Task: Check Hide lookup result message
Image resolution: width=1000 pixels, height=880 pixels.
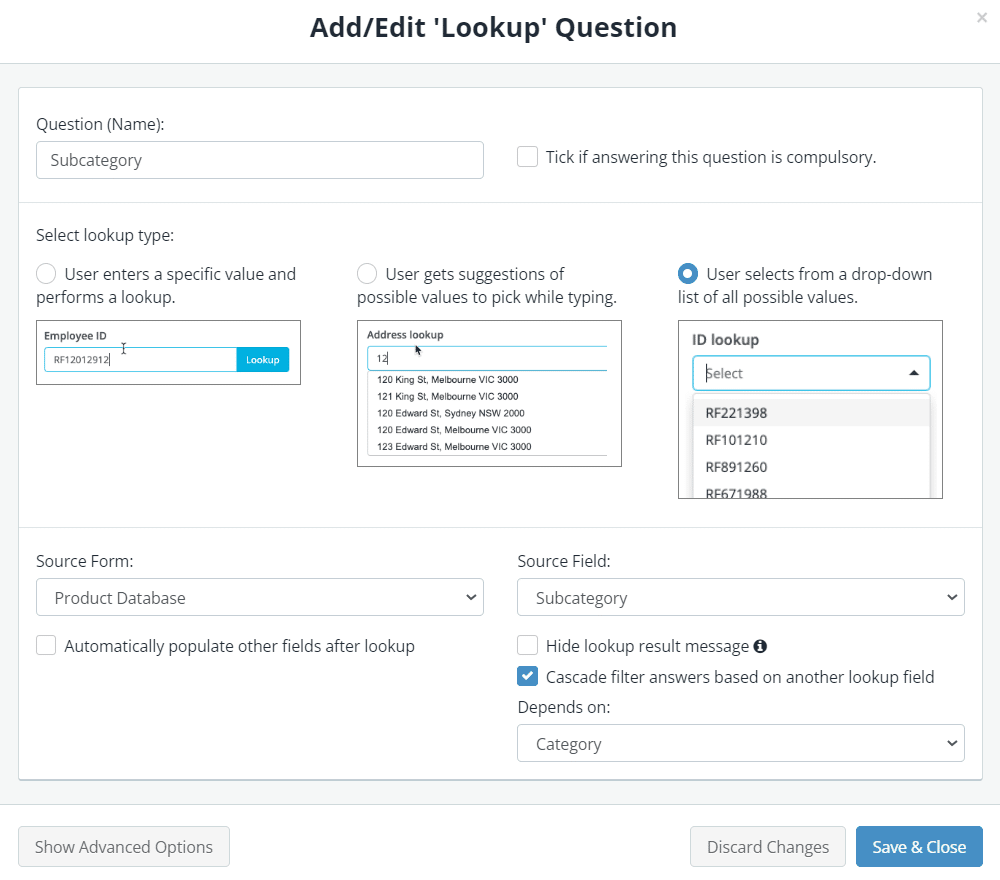Action: coord(527,644)
